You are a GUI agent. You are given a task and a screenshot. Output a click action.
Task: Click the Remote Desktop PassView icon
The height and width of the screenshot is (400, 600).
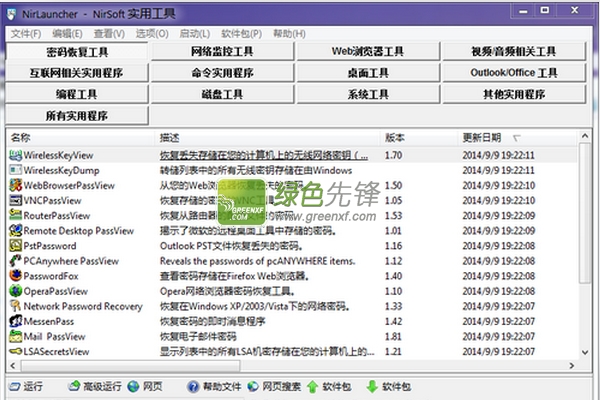15,230
